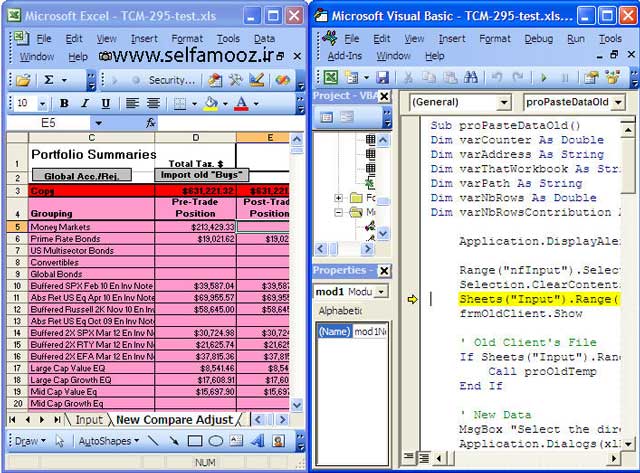Image resolution: width=640 pixels, height=473 pixels.
Task: Select the Line drawing tool
Action: point(153,441)
